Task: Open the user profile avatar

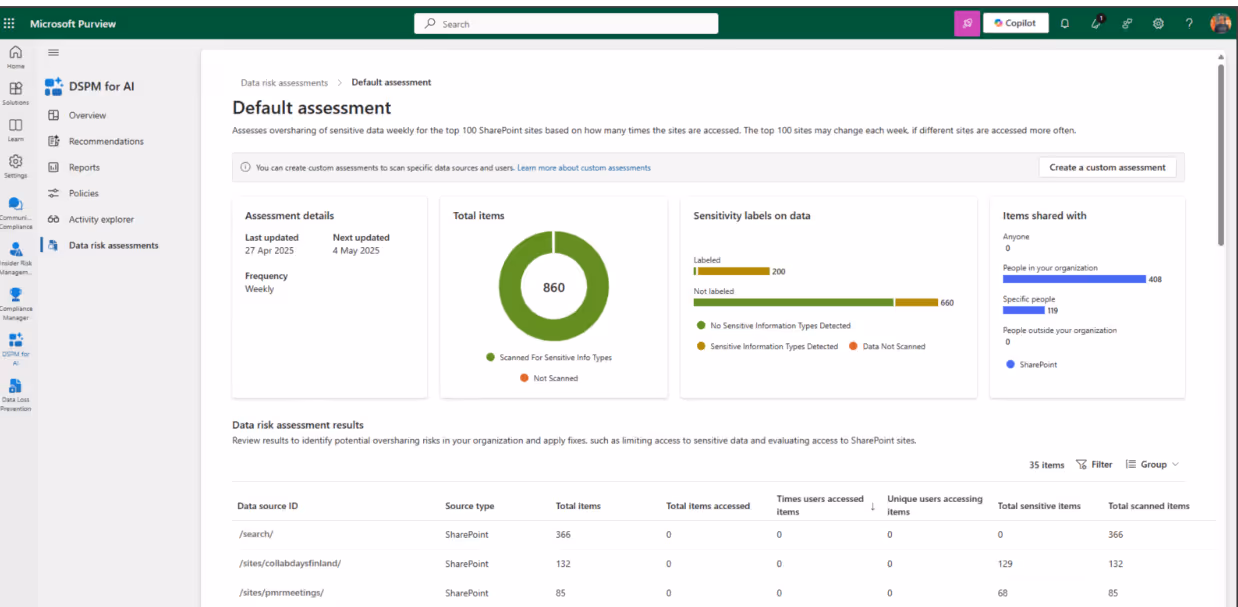Action: tap(1220, 24)
